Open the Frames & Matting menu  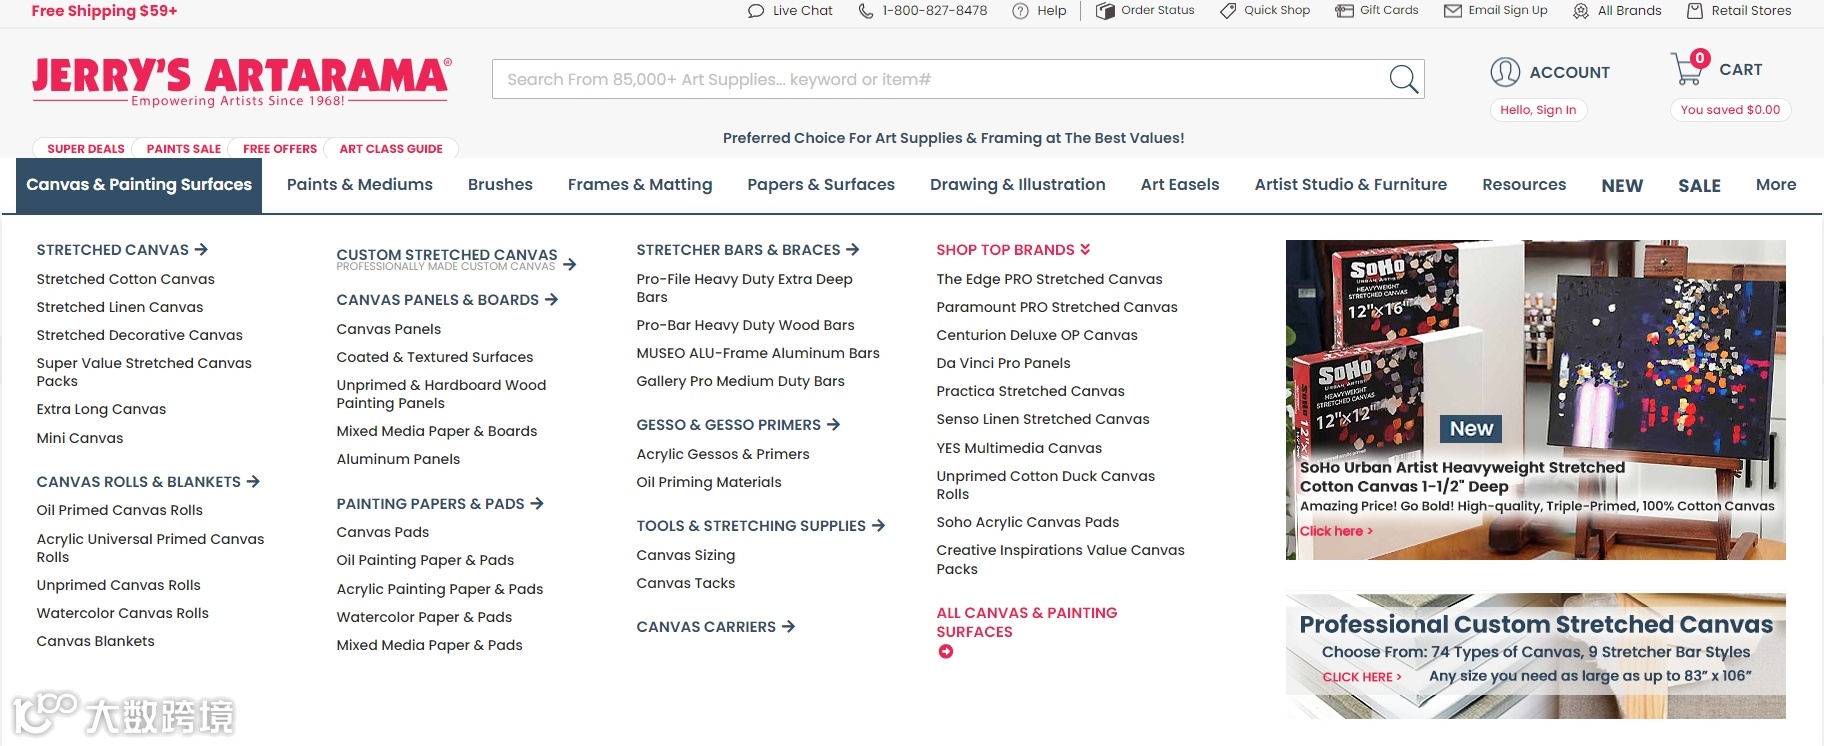pos(640,185)
